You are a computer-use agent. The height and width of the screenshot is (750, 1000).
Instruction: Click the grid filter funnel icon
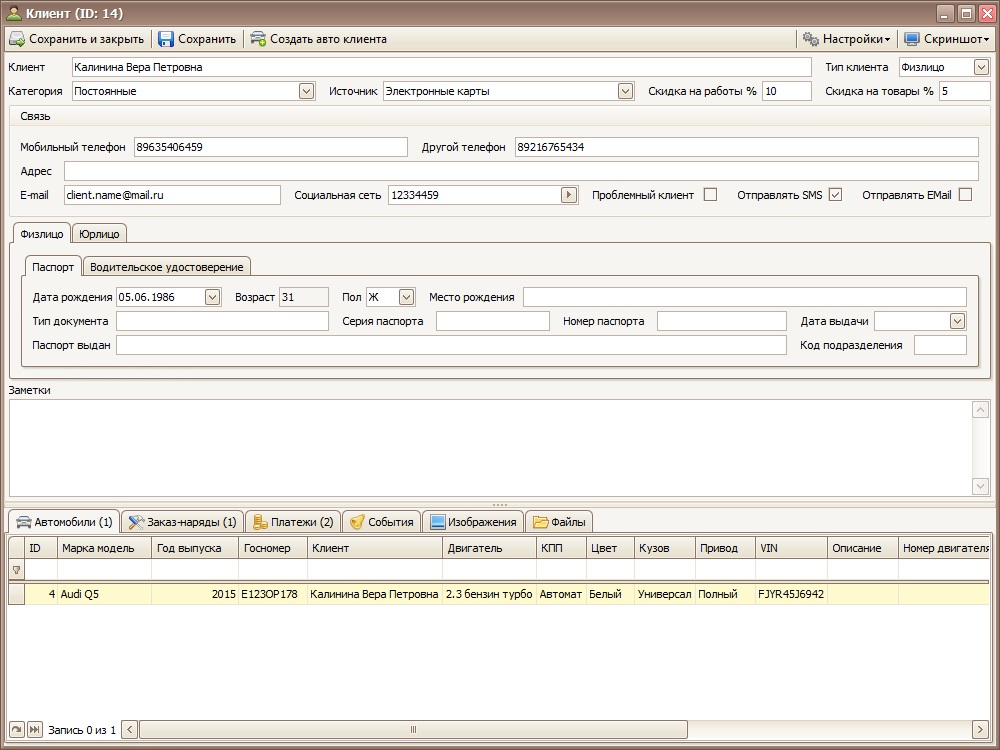pyautogui.click(x=17, y=570)
